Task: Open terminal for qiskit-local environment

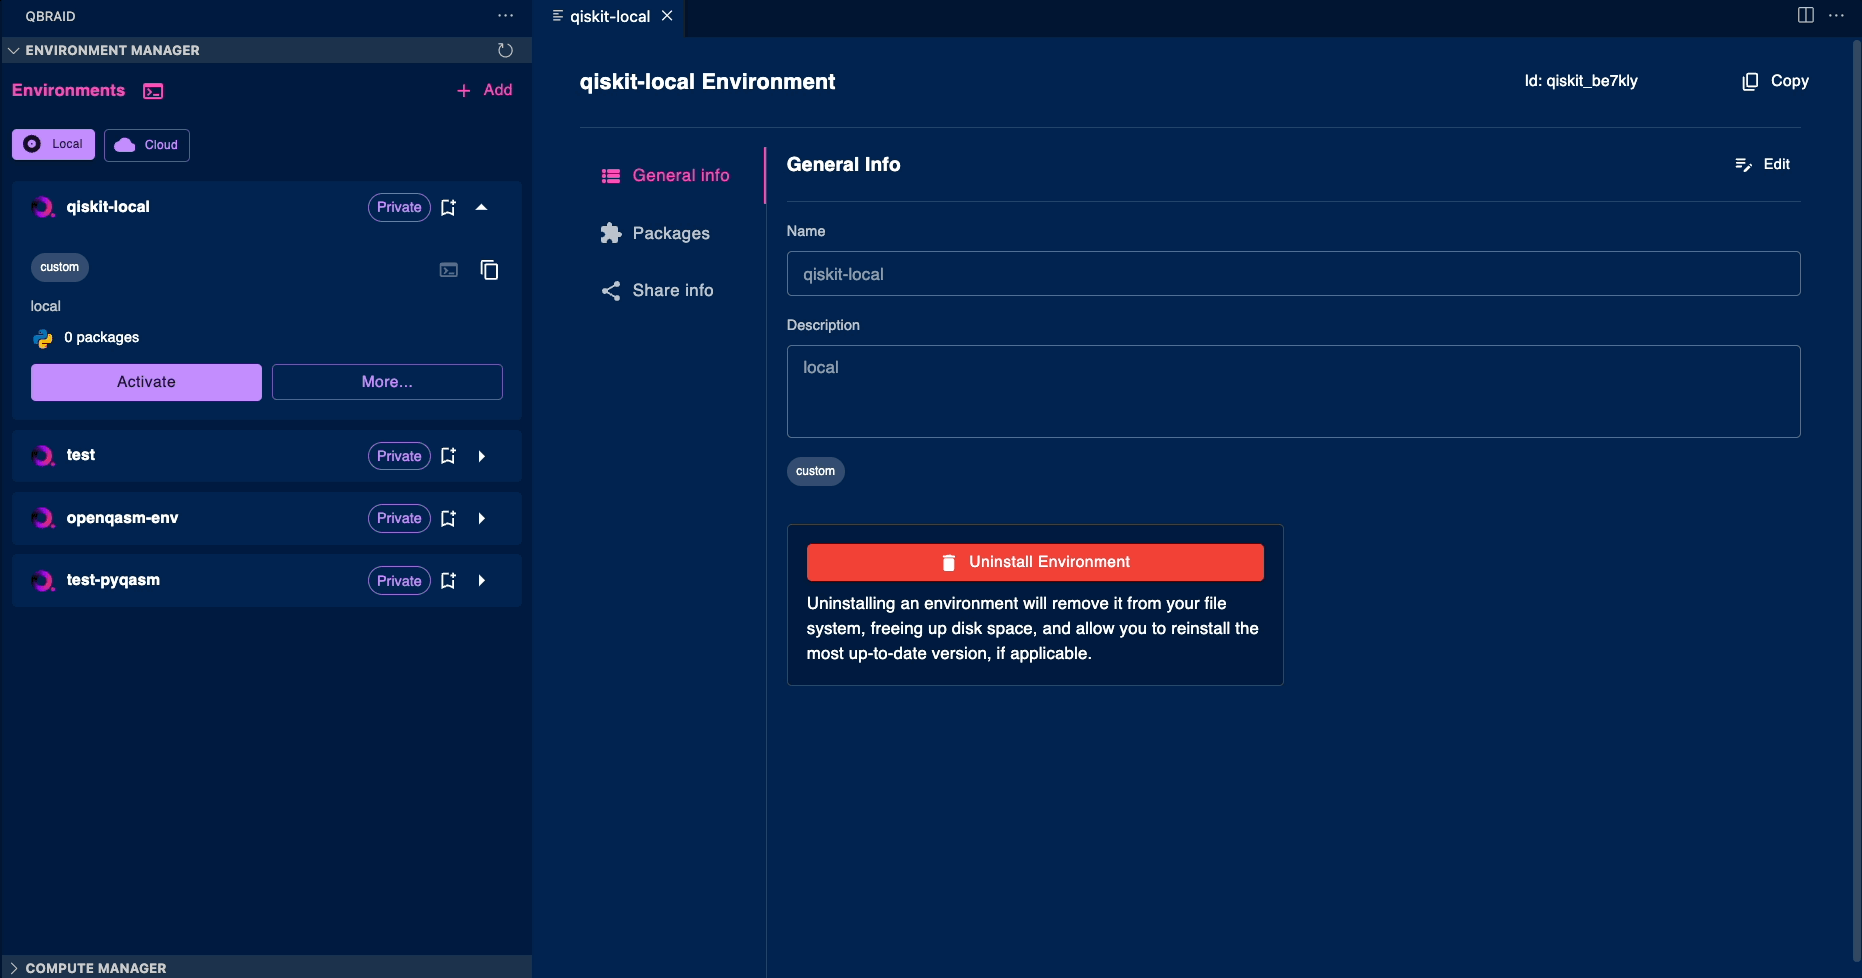Action: [449, 270]
